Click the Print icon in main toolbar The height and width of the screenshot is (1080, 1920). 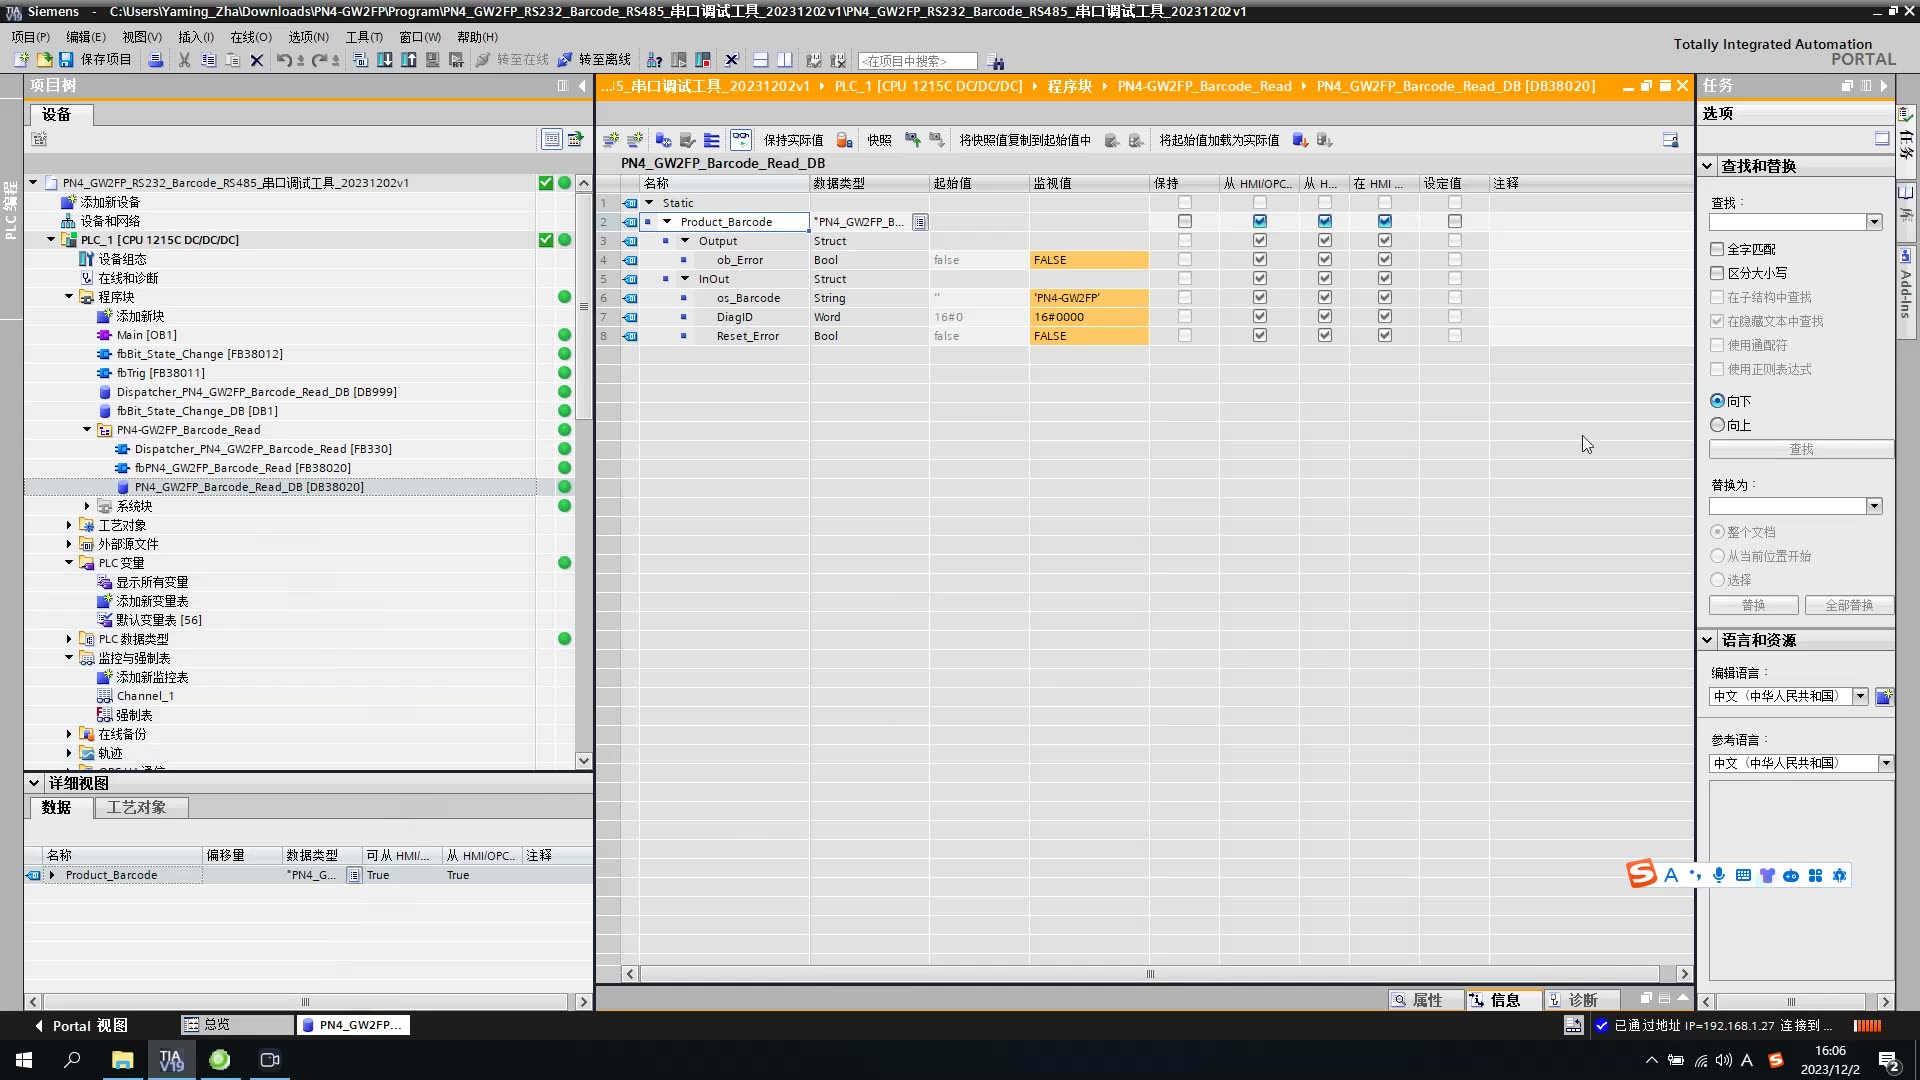pyautogui.click(x=155, y=60)
